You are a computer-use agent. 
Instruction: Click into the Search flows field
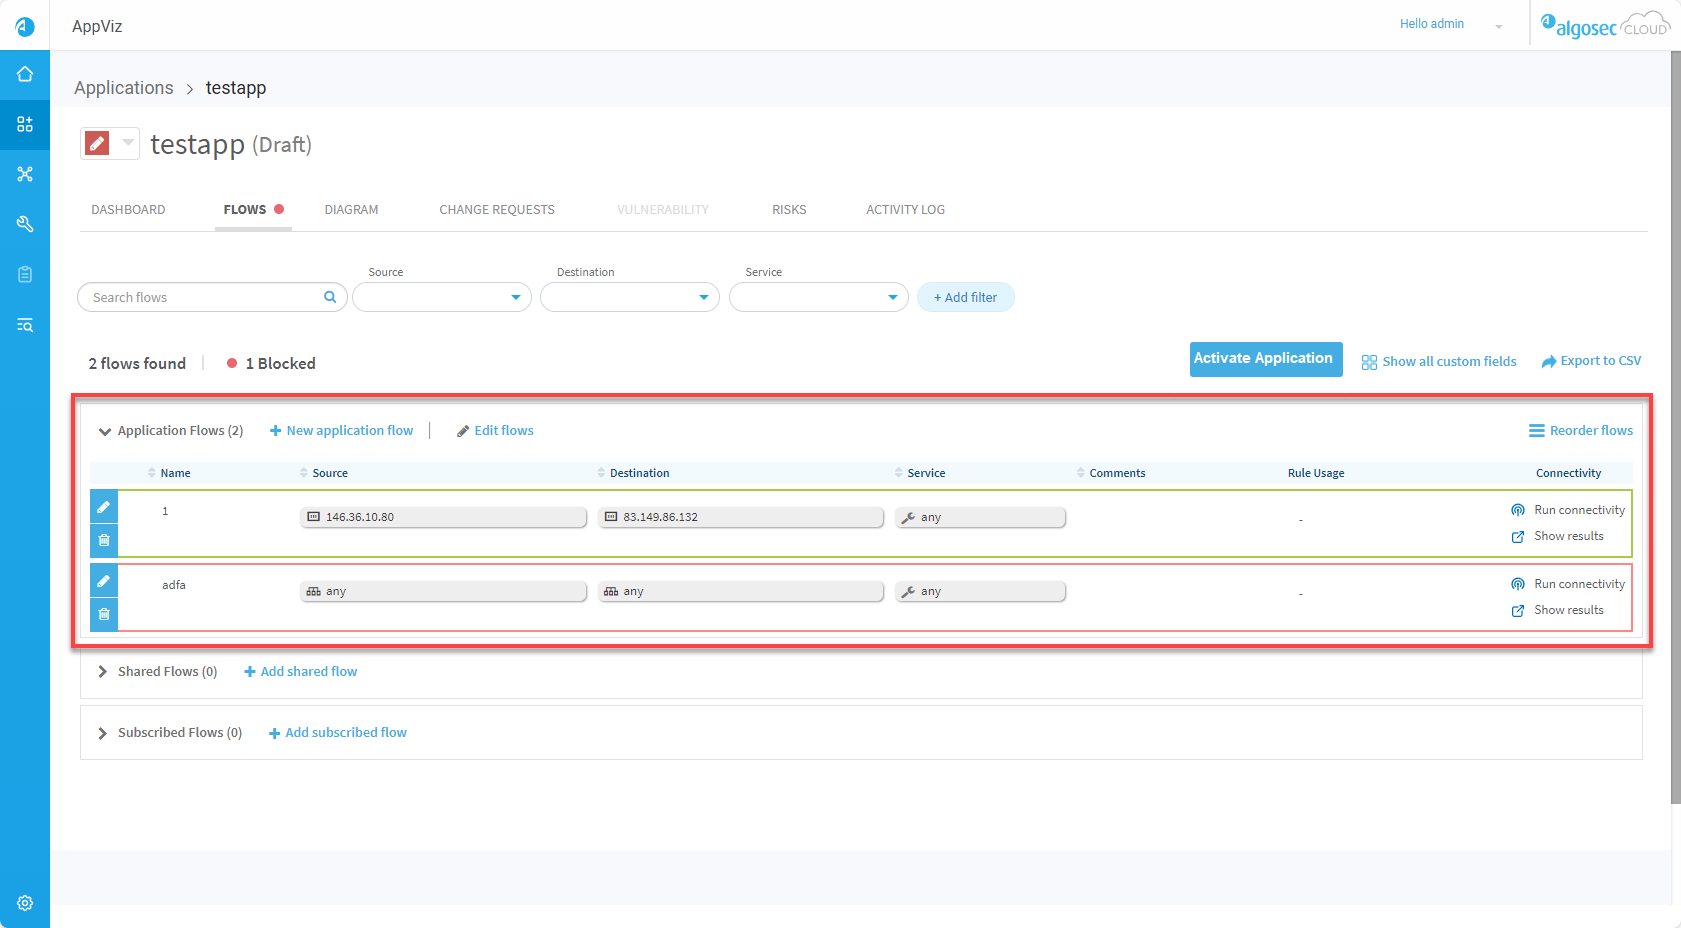tap(200, 297)
